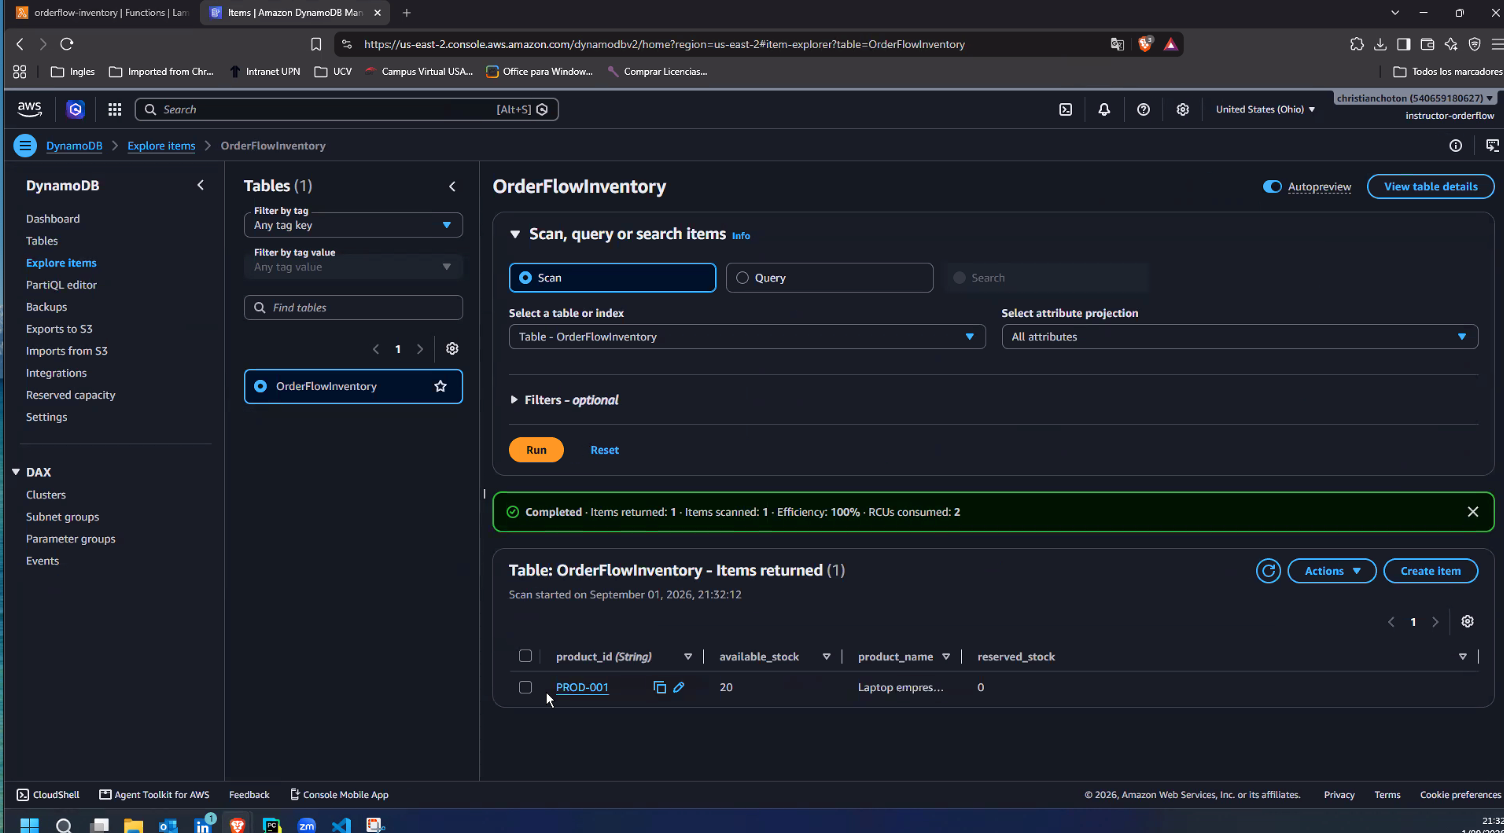Click the View table details button
1504x833 pixels.
[x=1430, y=187]
